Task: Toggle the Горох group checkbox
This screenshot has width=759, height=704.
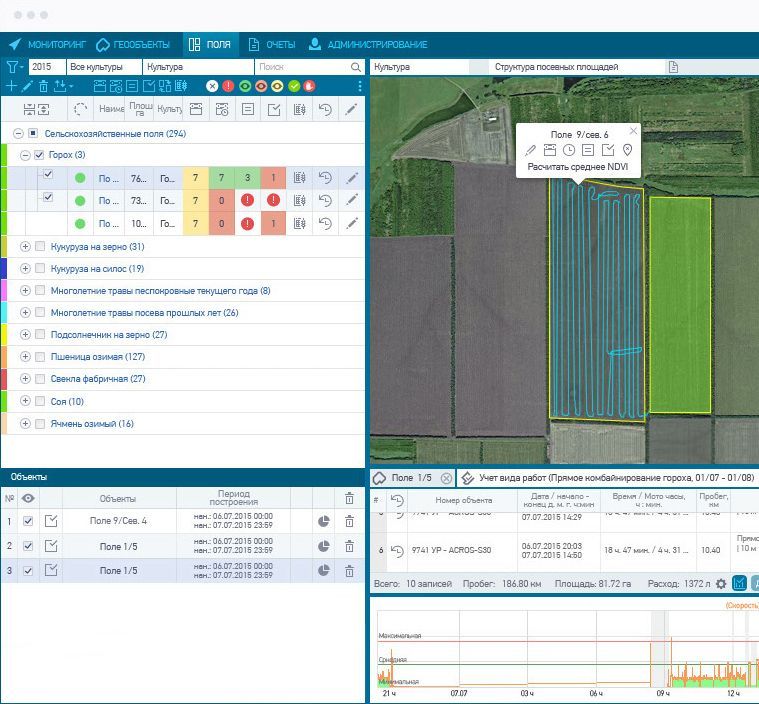Action: point(39,155)
